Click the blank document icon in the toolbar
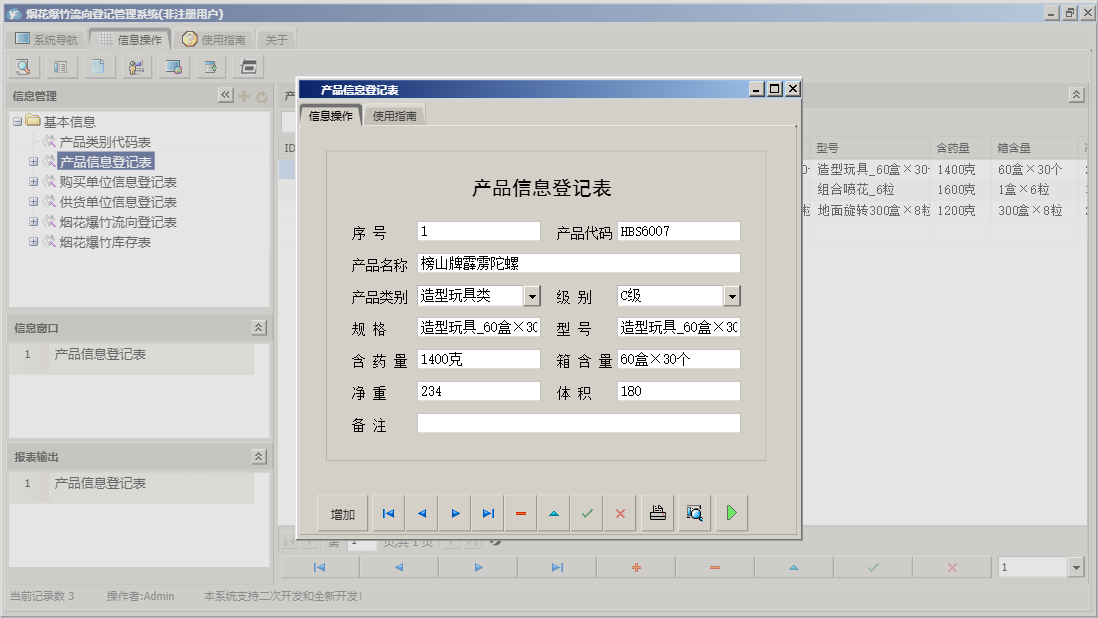 click(99, 66)
